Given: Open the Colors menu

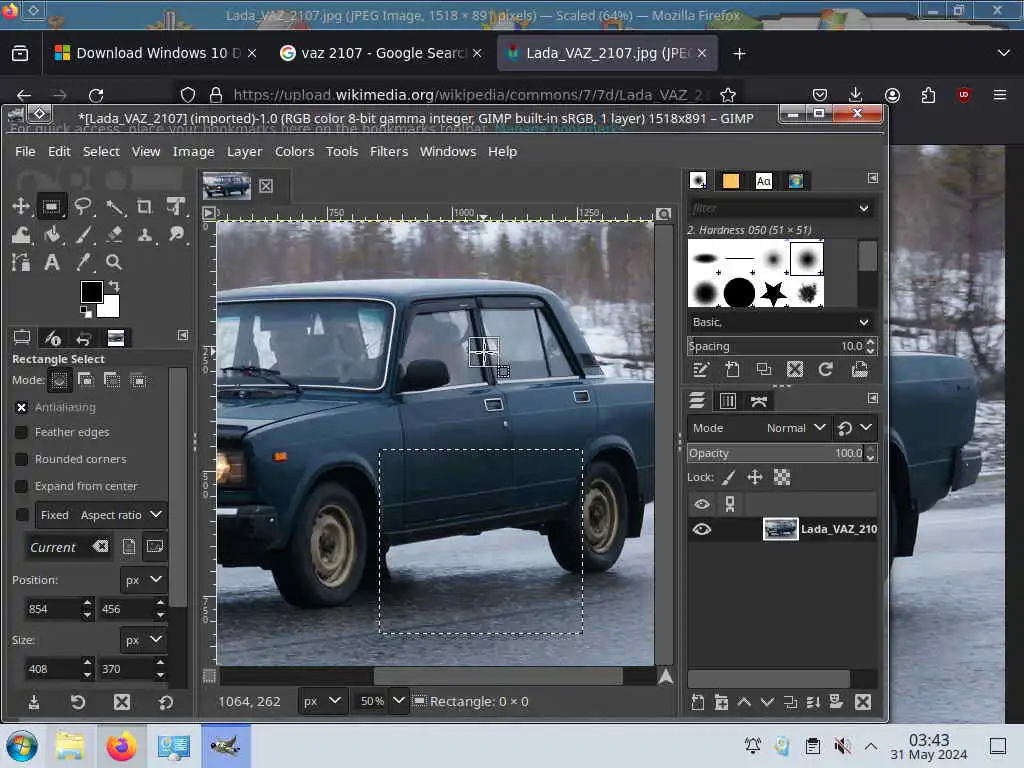Looking at the screenshot, I should (x=294, y=151).
